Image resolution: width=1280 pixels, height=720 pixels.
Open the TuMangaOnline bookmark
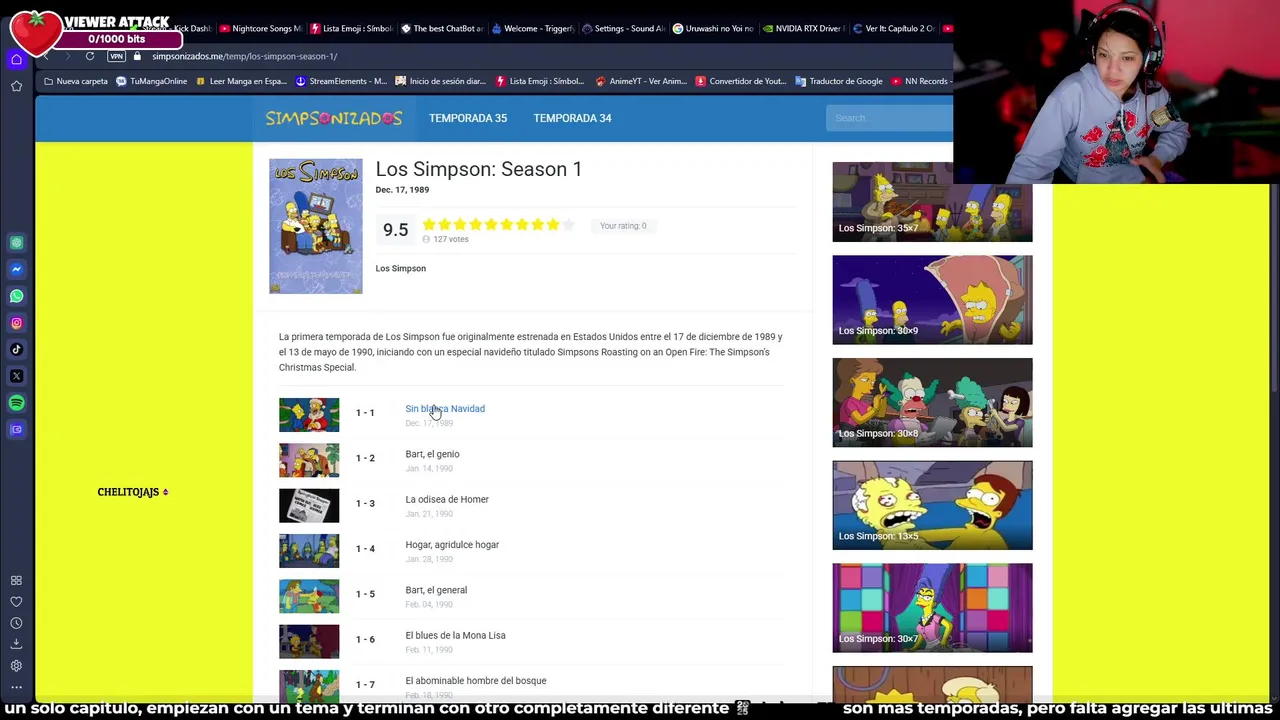click(x=151, y=81)
